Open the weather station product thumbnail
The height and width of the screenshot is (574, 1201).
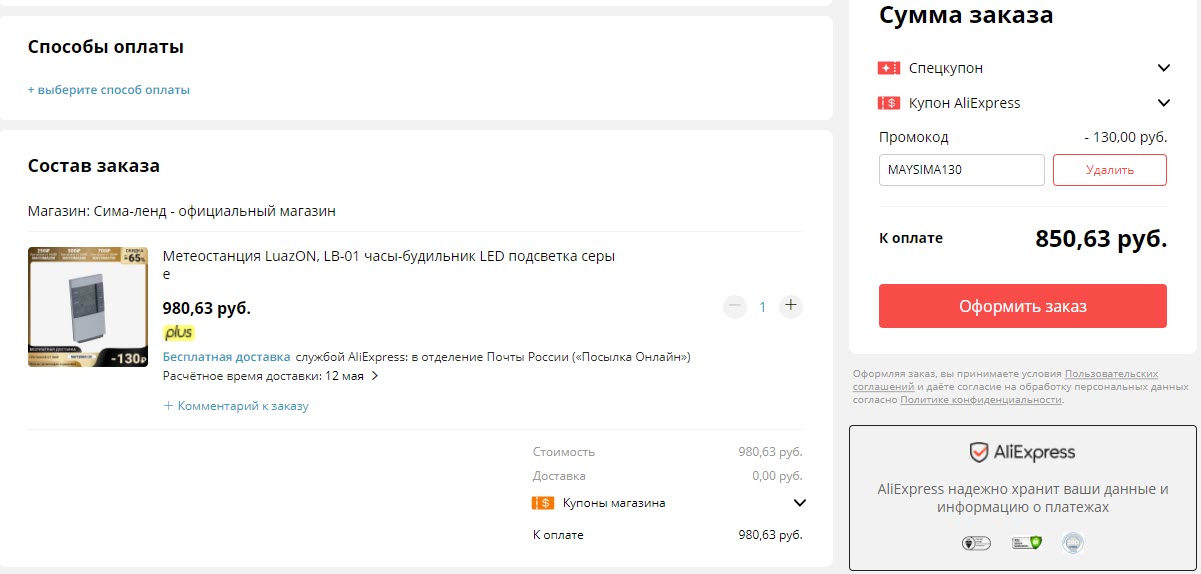pos(88,306)
